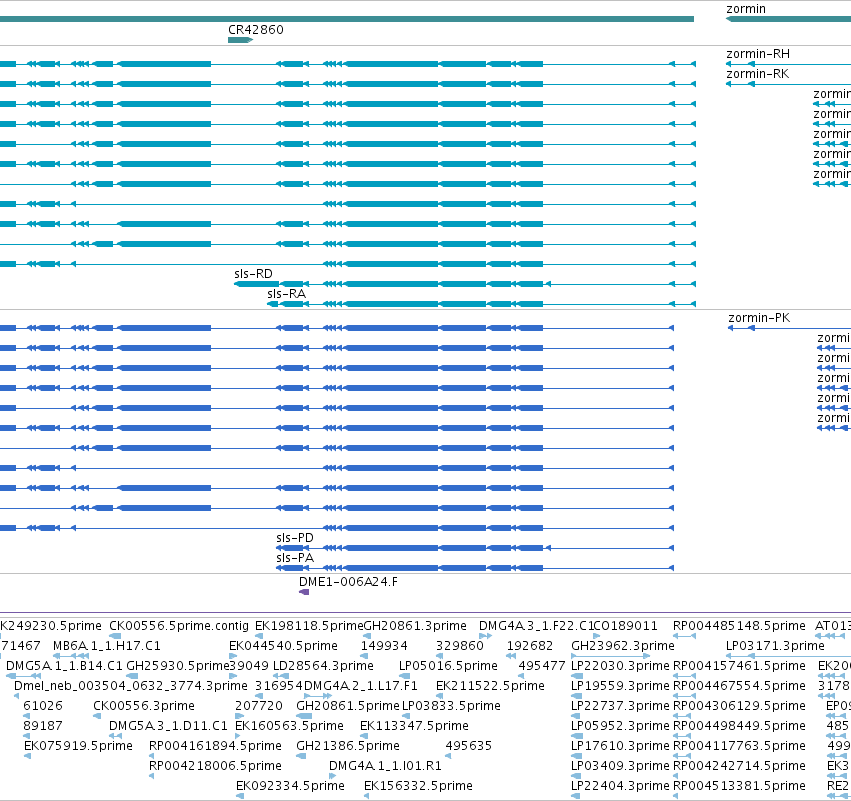Select the 329860 feature label

460,646
